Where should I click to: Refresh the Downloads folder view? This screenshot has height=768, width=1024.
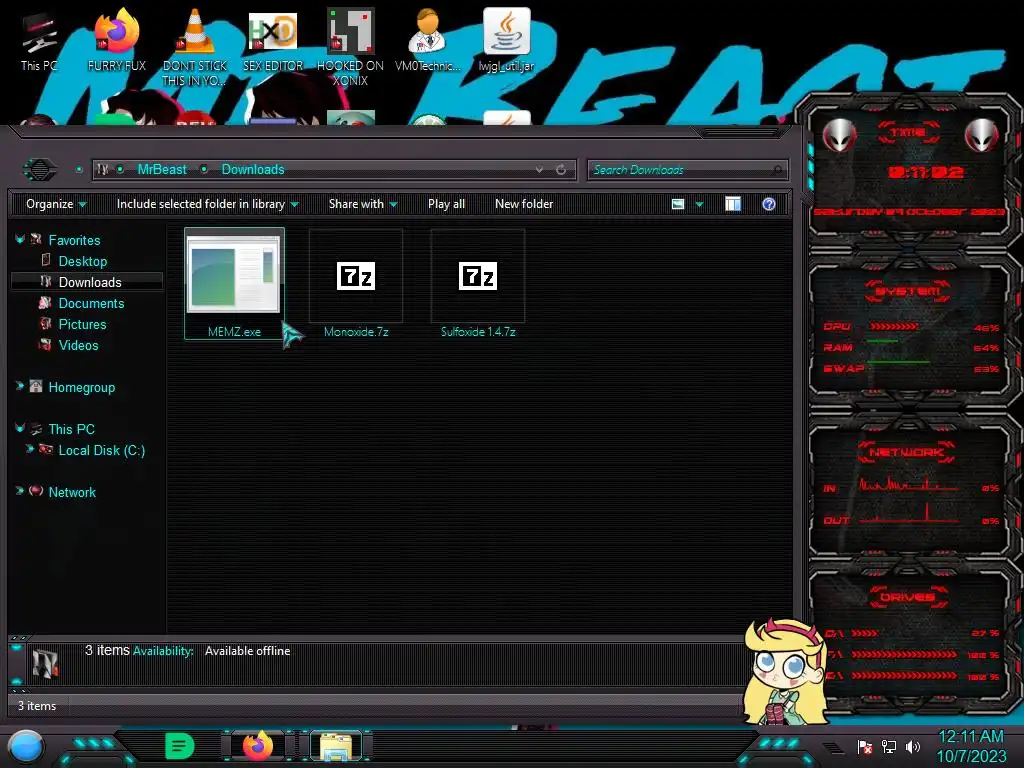coord(561,170)
